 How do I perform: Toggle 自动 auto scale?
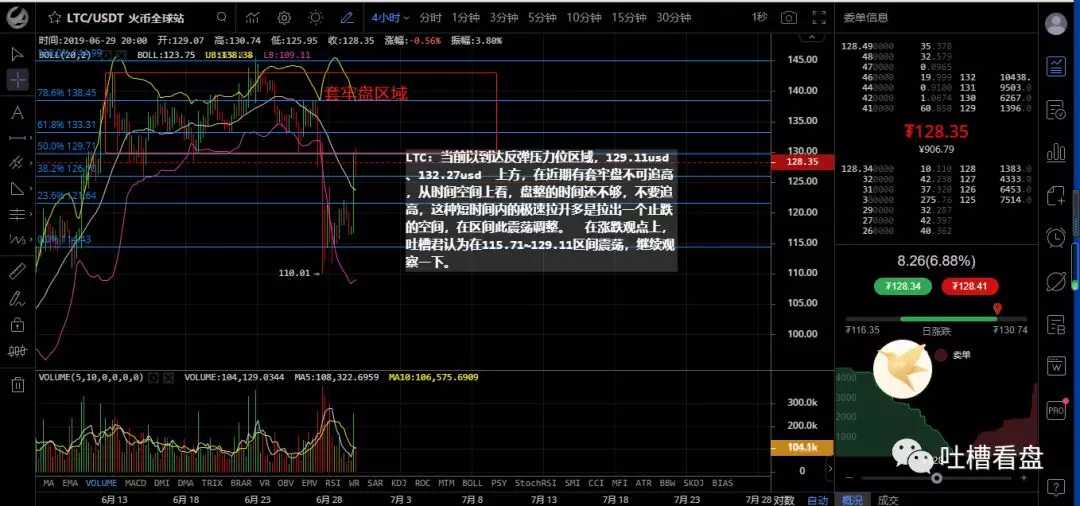click(818, 500)
